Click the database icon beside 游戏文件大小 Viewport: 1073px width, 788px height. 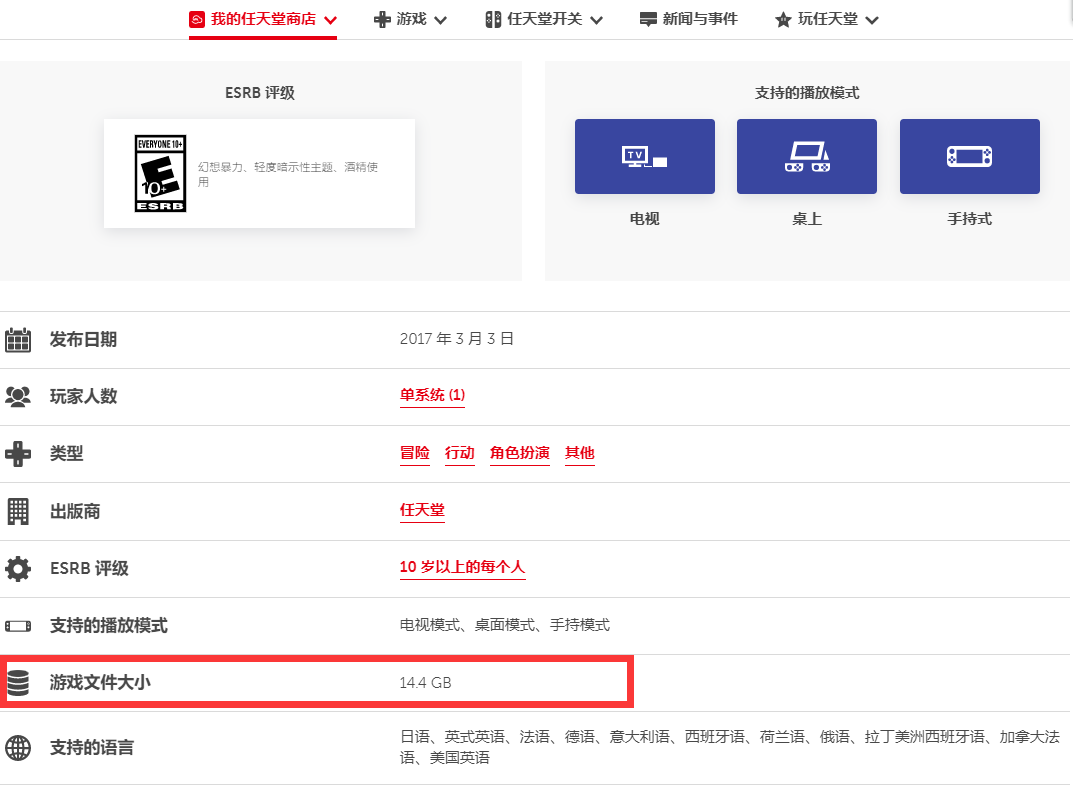(18, 683)
